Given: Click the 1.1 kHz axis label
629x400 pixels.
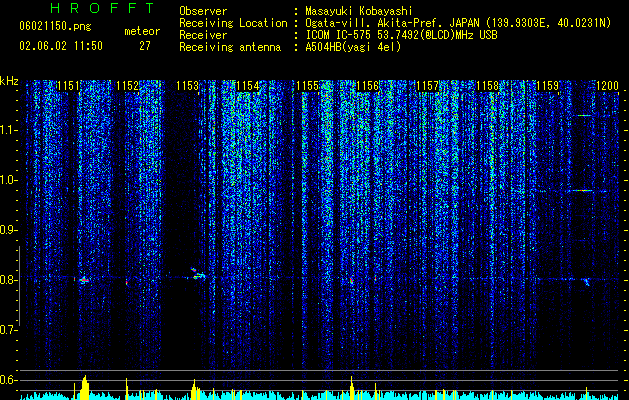Looking at the screenshot, I should [x=8, y=130].
